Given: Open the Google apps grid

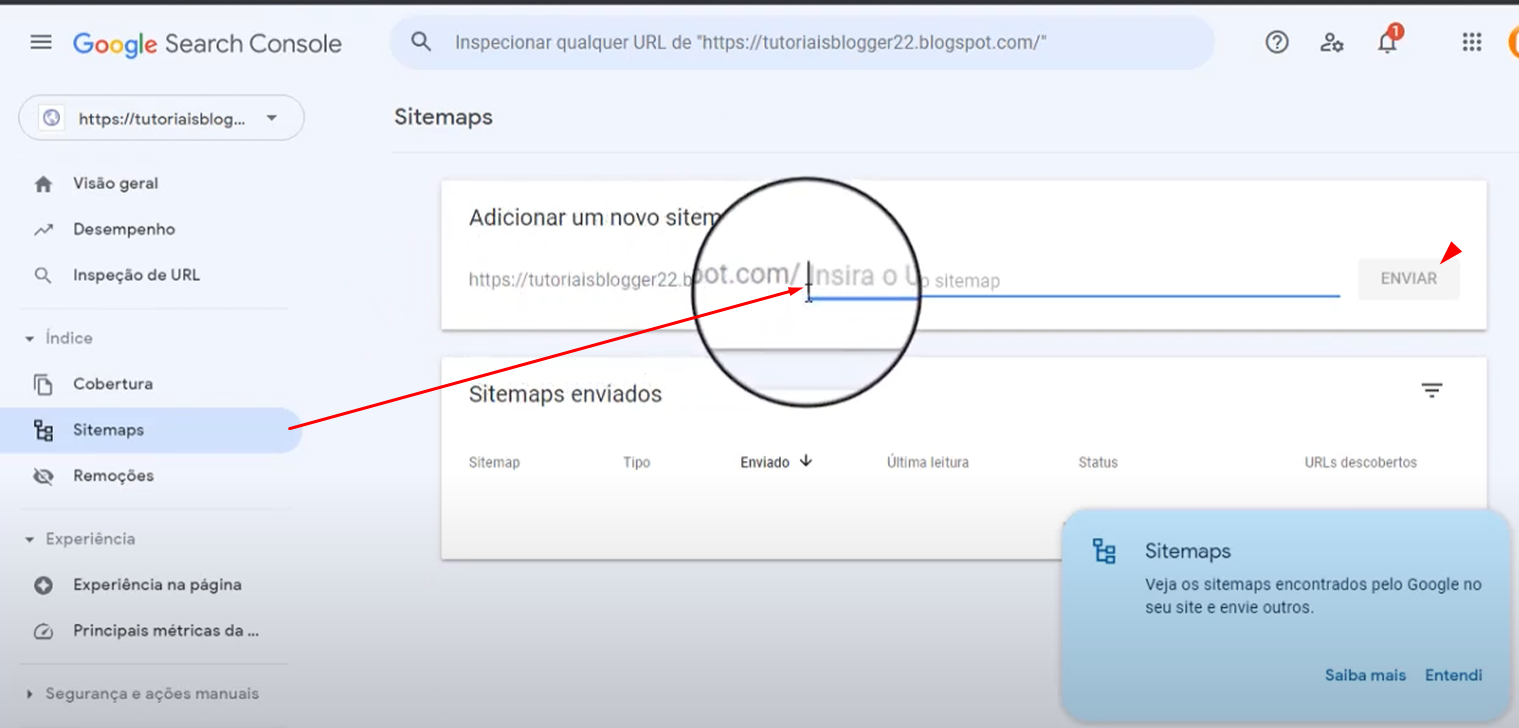Looking at the screenshot, I should click(x=1471, y=43).
